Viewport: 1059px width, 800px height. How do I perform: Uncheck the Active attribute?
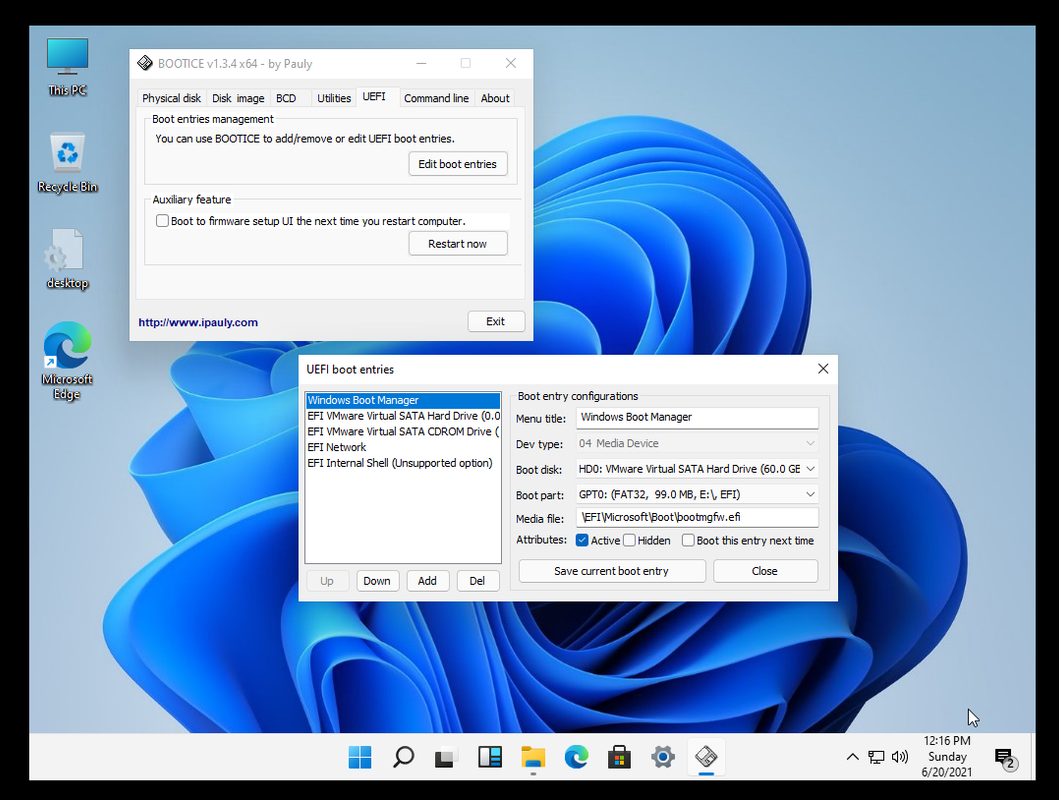582,540
